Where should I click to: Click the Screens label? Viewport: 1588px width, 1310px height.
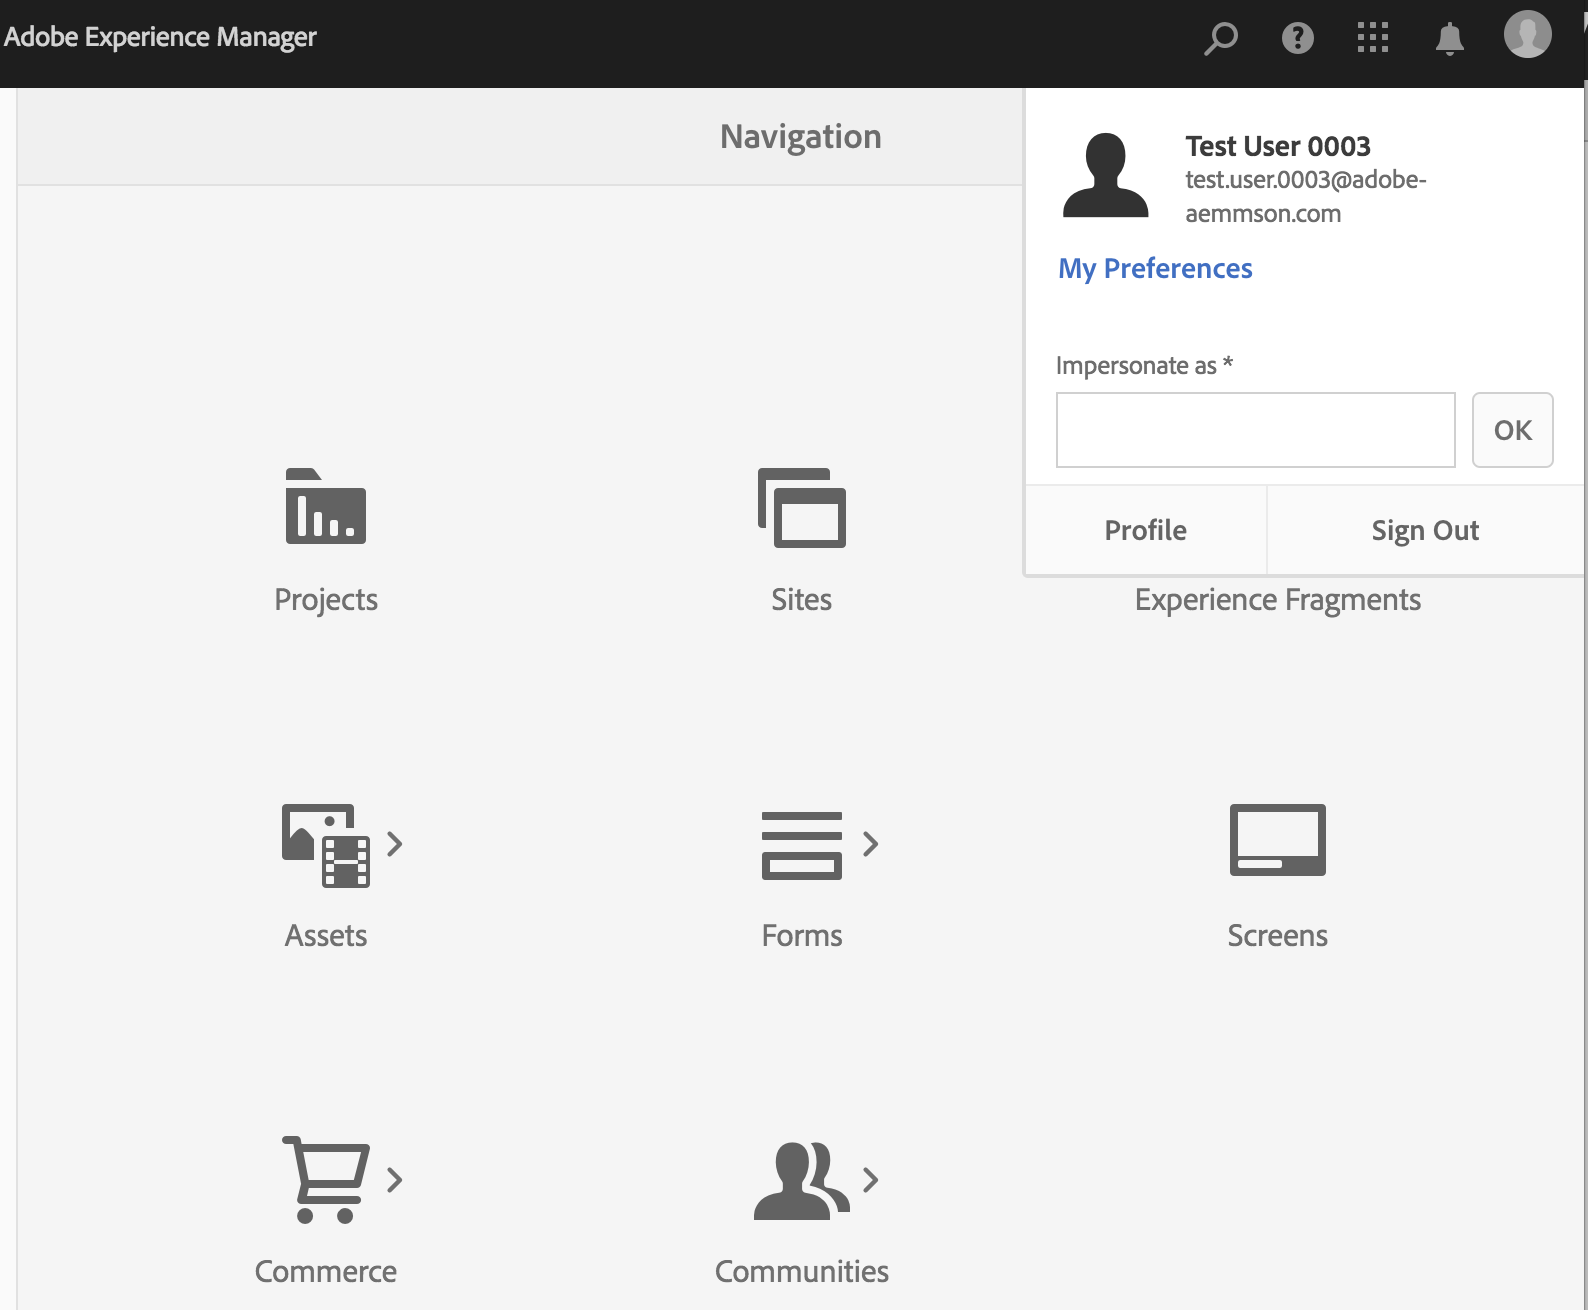(x=1278, y=935)
